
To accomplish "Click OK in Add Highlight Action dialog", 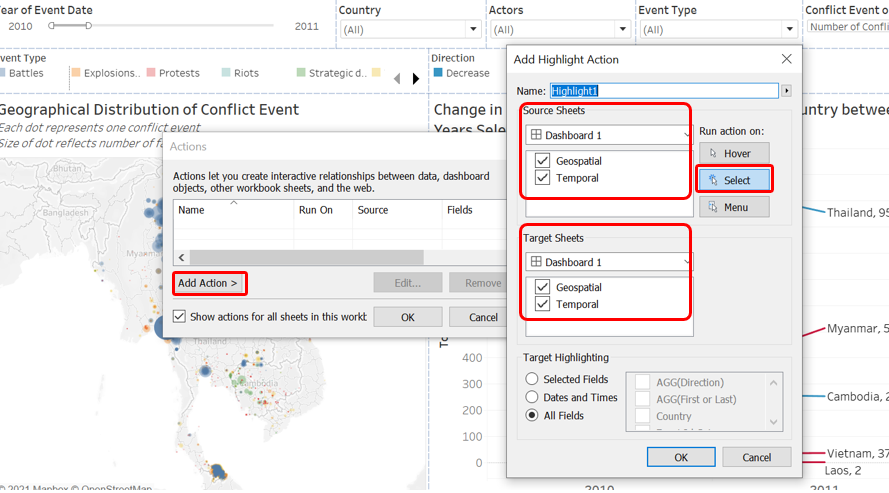I will click(680, 457).
